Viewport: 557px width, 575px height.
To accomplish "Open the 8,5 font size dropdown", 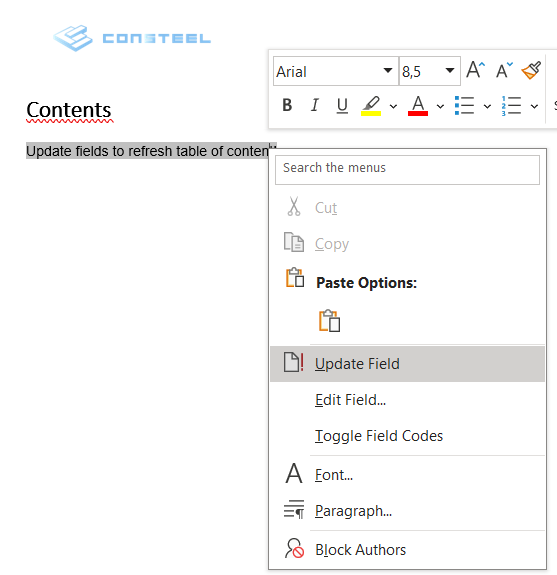I will point(450,70).
